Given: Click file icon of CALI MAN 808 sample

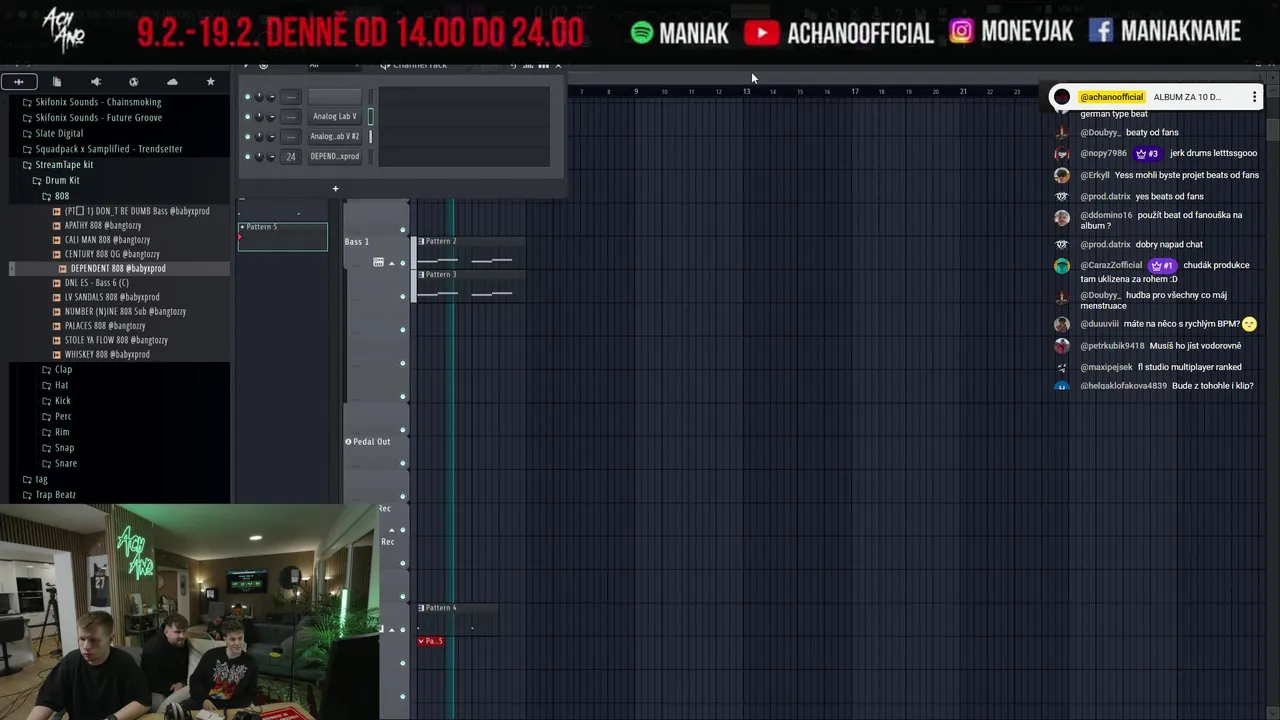Looking at the screenshot, I should coord(57,240).
